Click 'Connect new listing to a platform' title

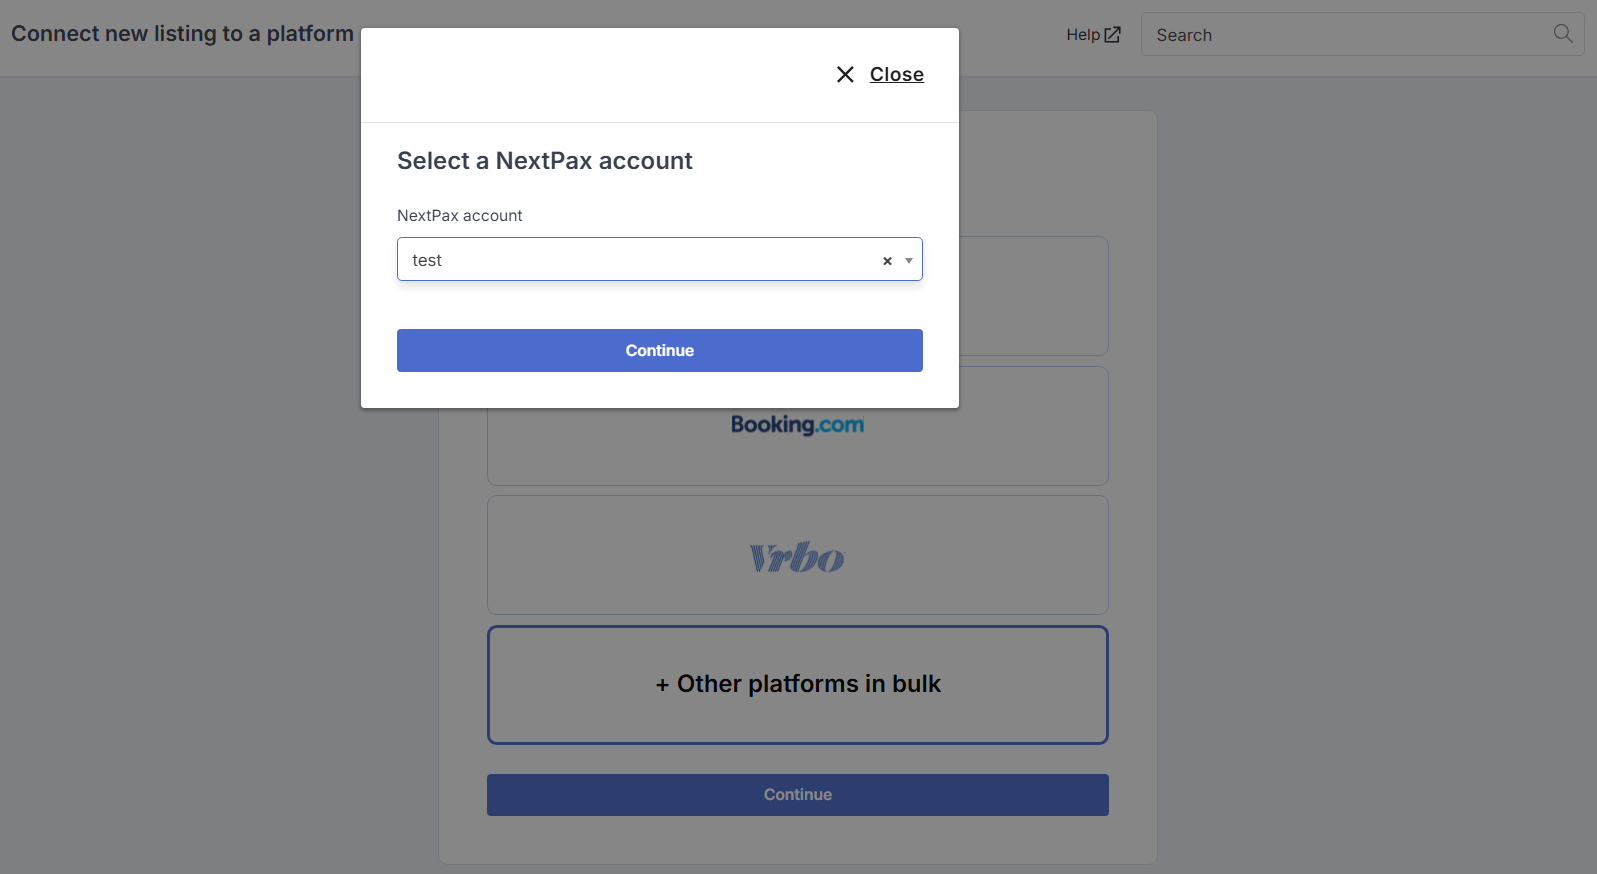(182, 34)
